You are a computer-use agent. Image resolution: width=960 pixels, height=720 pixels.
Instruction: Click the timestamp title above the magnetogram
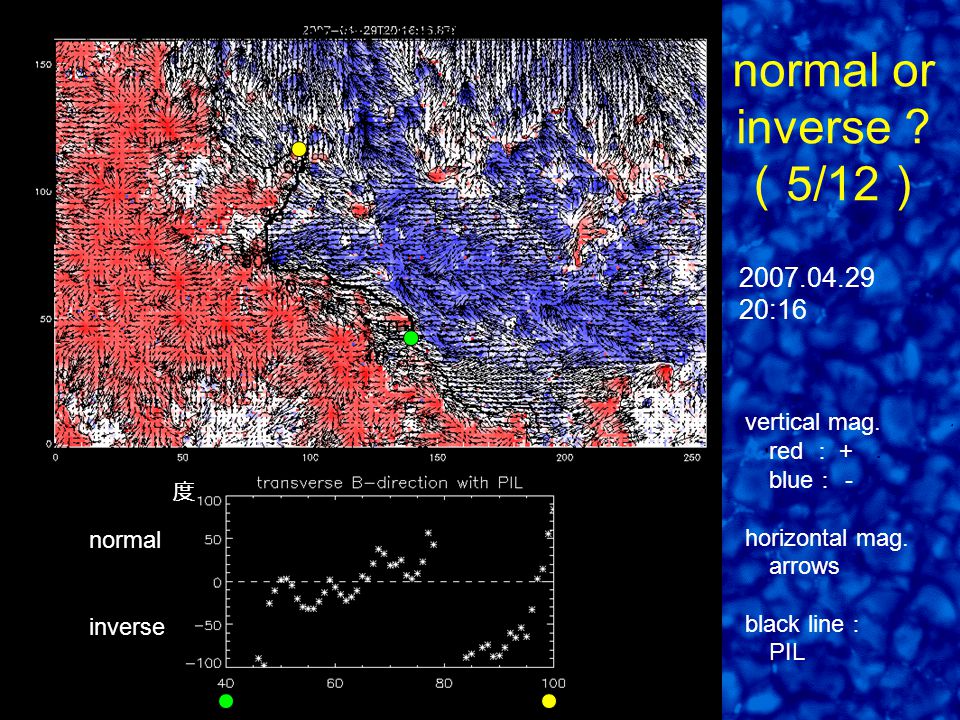pyautogui.click(x=380, y=29)
